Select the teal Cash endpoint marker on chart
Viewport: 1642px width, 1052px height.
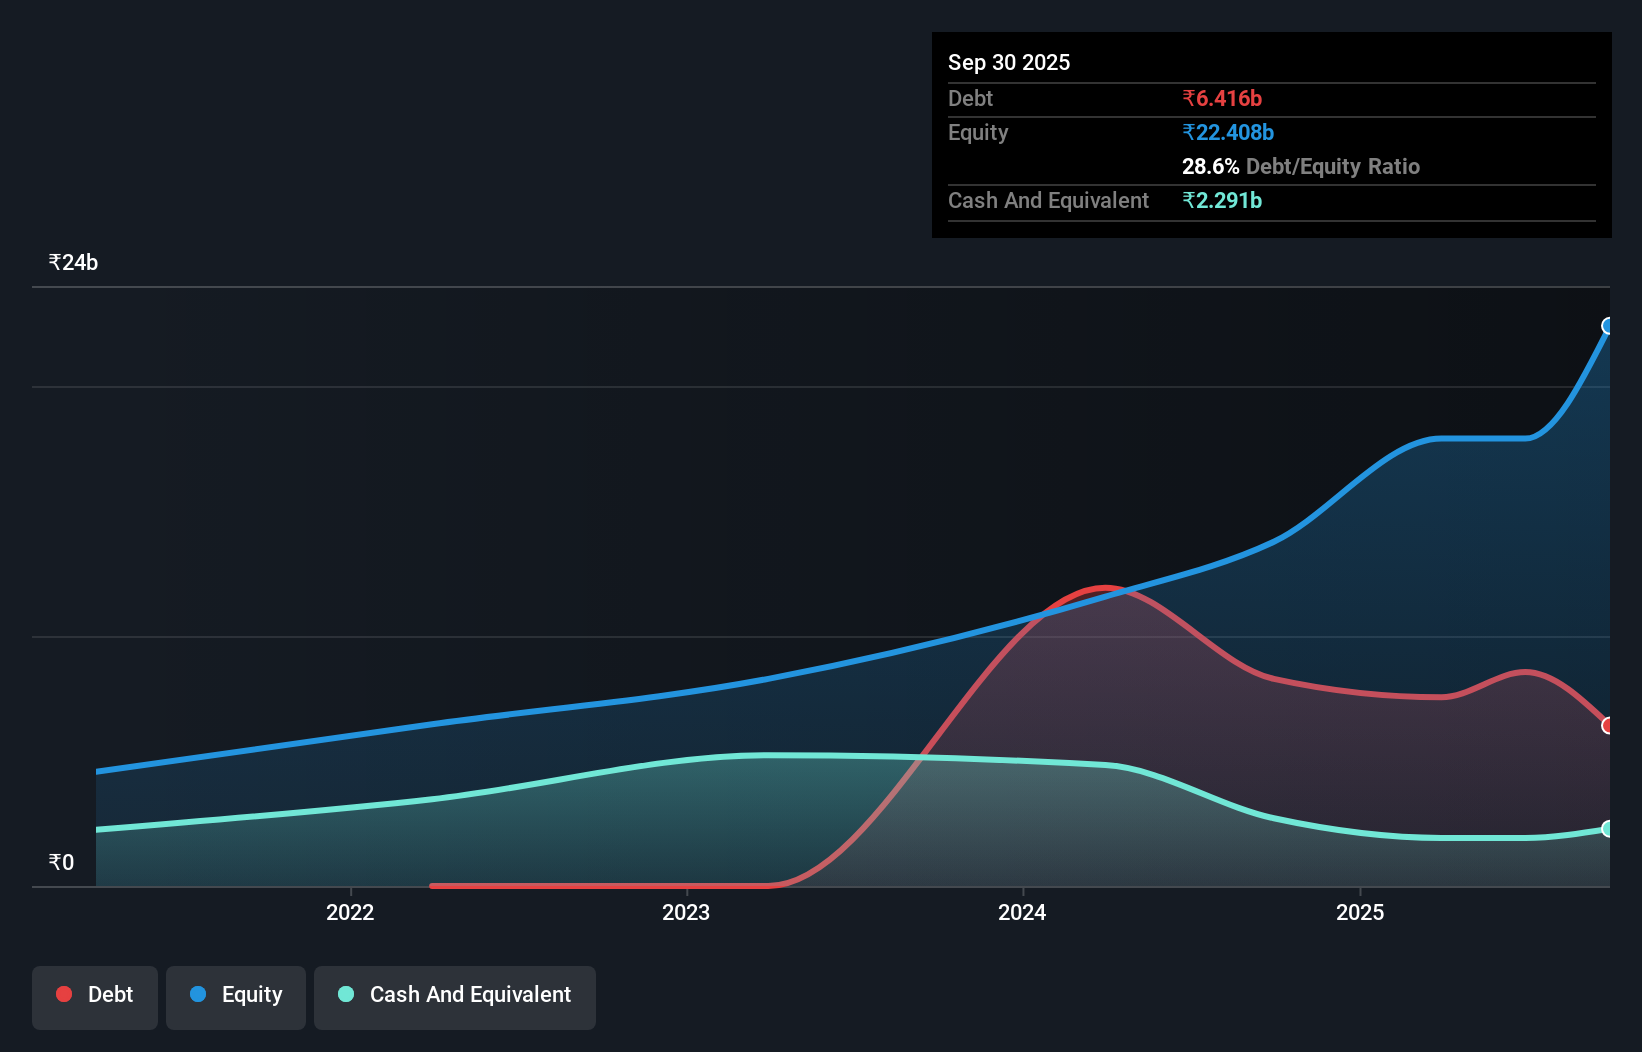click(x=1608, y=828)
